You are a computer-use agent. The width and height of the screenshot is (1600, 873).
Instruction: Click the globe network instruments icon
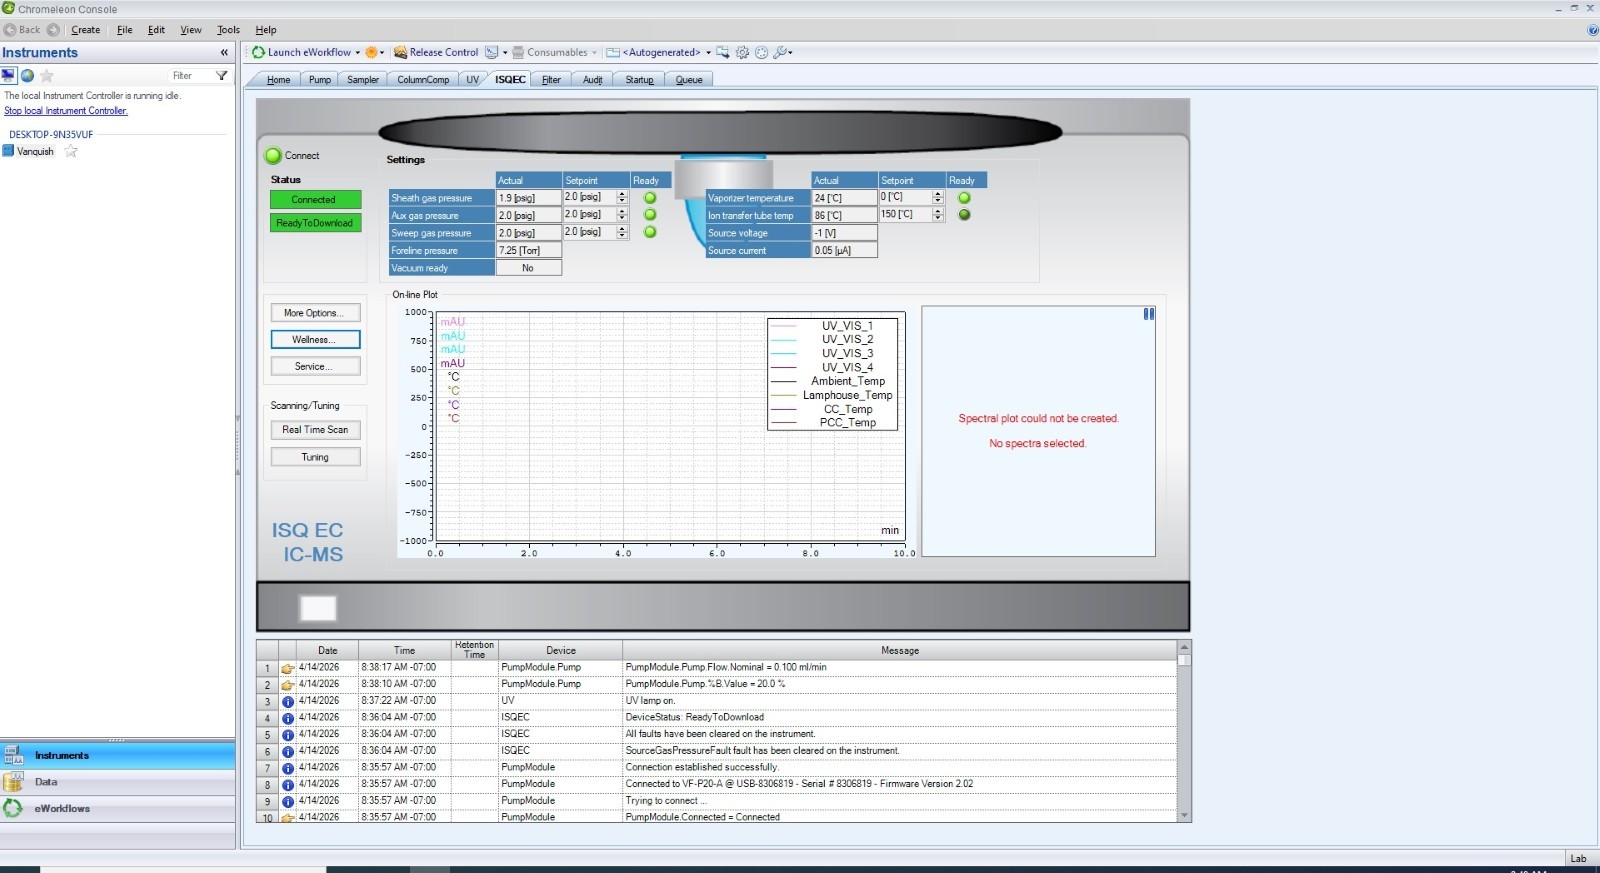28,76
